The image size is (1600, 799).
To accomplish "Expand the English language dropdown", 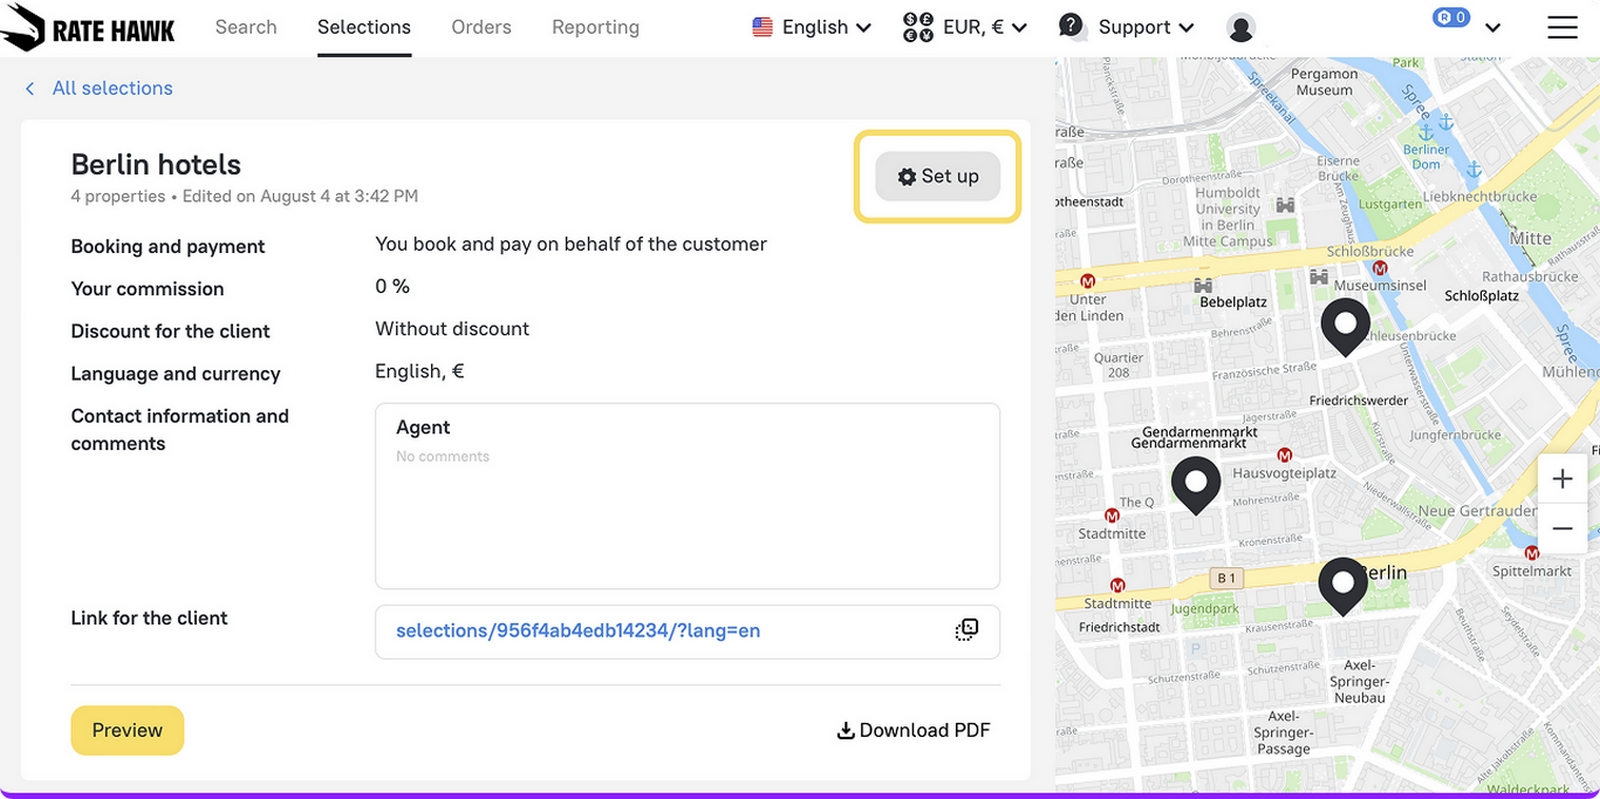I will click(x=811, y=28).
